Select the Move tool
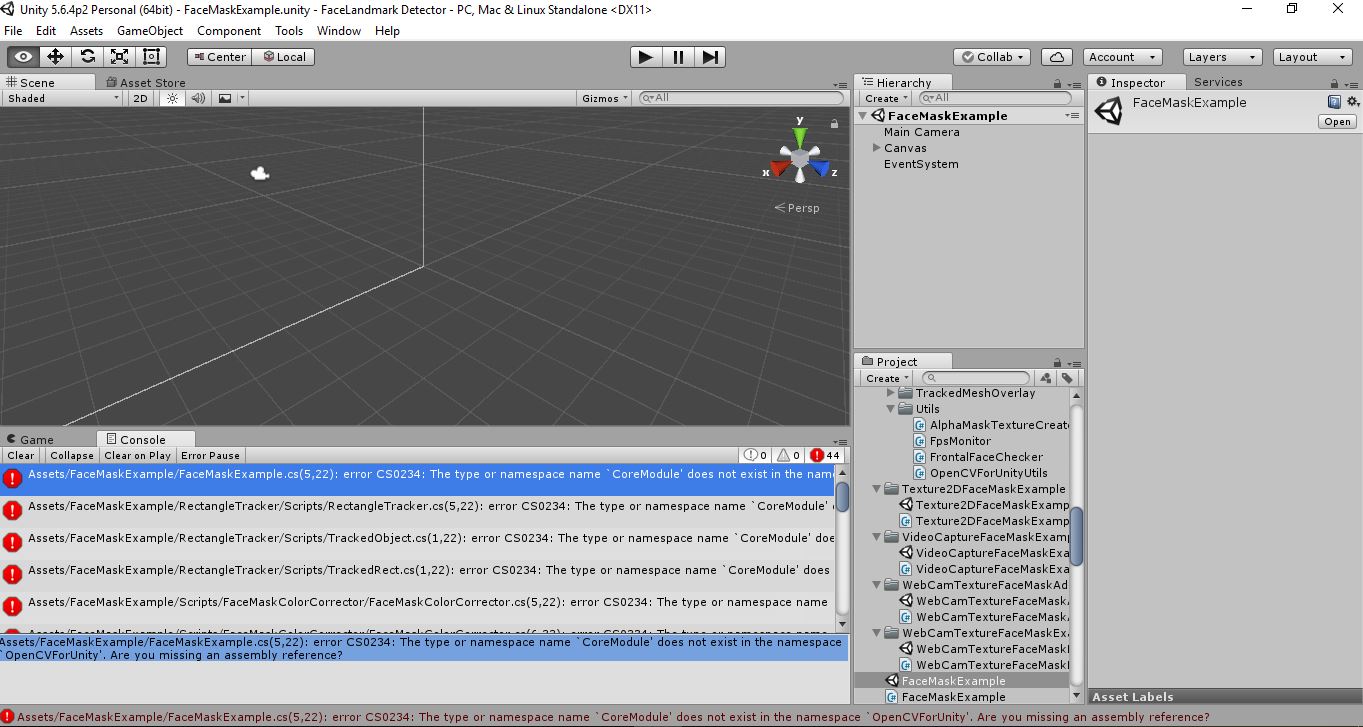 [56, 57]
